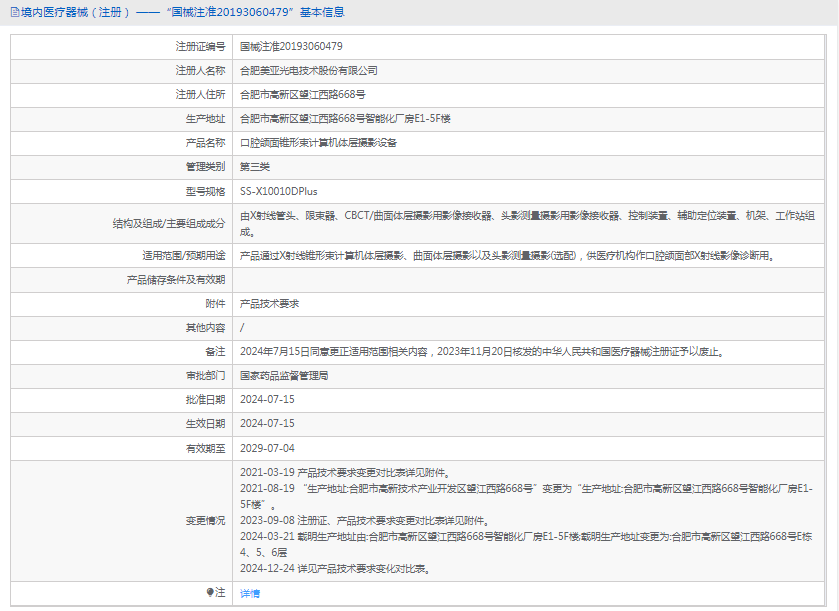The image size is (839, 611).
Task: Click the 适用范围/预期用途 description text
Action: click(x=507, y=256)
